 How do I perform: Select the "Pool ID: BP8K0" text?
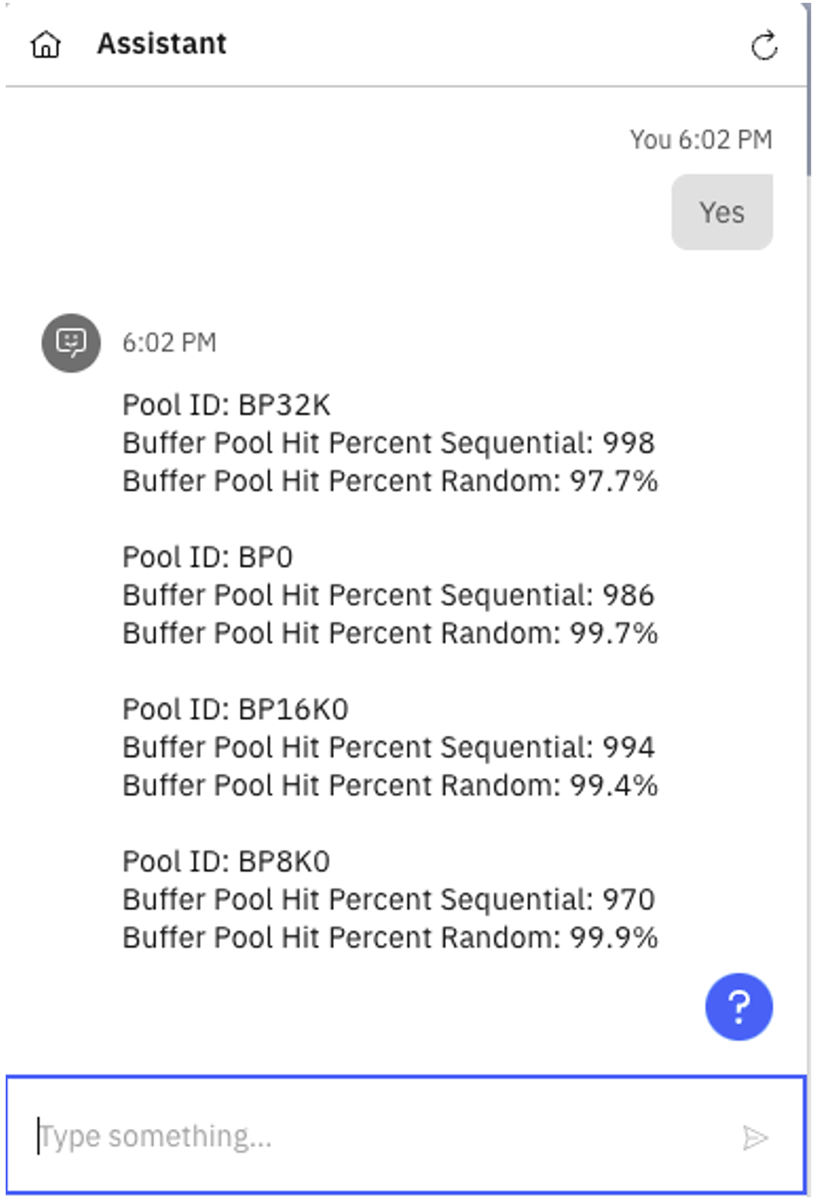point(226,861)
